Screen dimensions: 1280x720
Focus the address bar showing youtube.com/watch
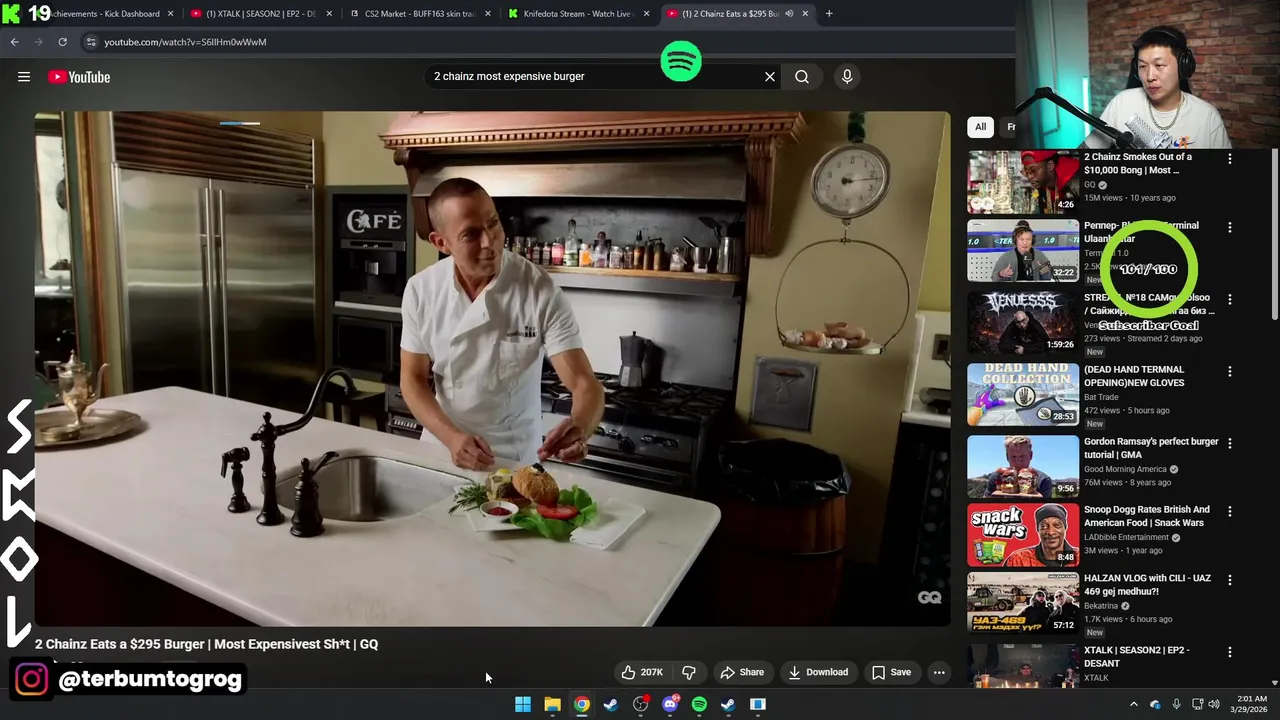(x=185, y=42)
